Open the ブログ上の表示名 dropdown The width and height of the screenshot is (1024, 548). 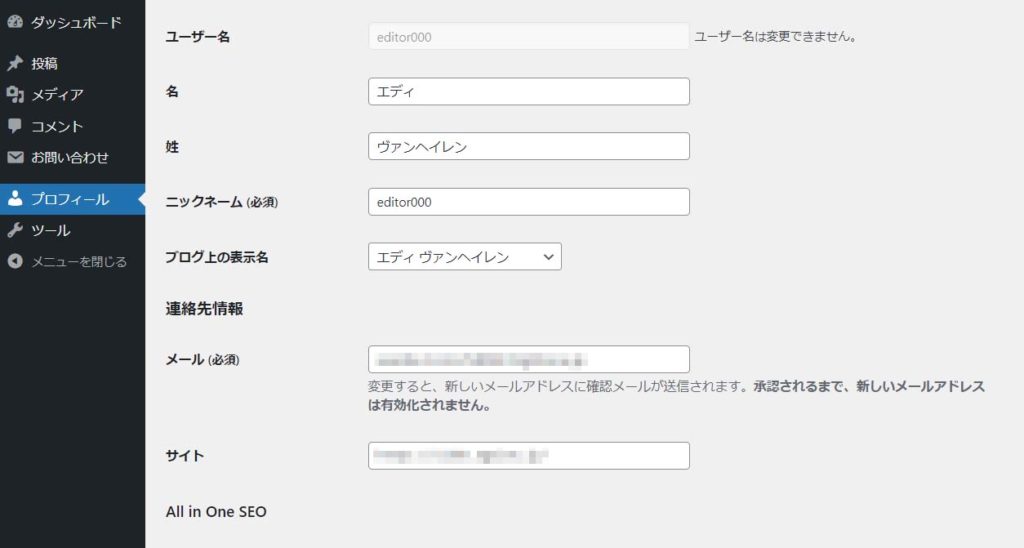(x=464, y=257)
